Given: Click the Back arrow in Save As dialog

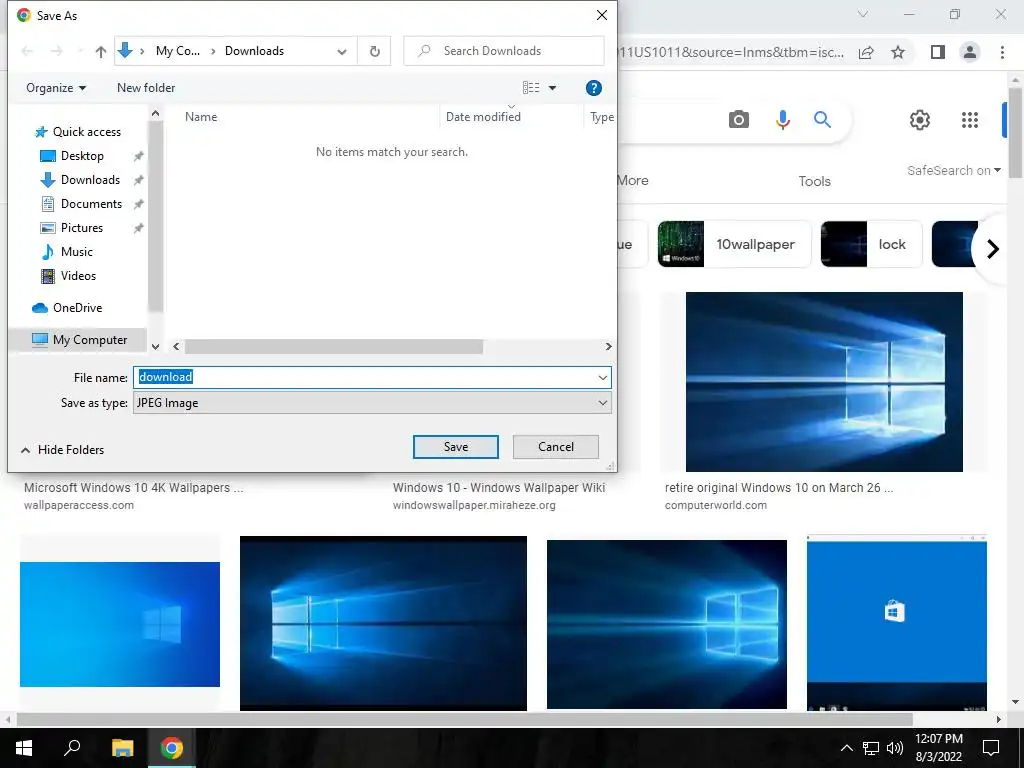Looking at the screenshot, I should click(27, 51).
